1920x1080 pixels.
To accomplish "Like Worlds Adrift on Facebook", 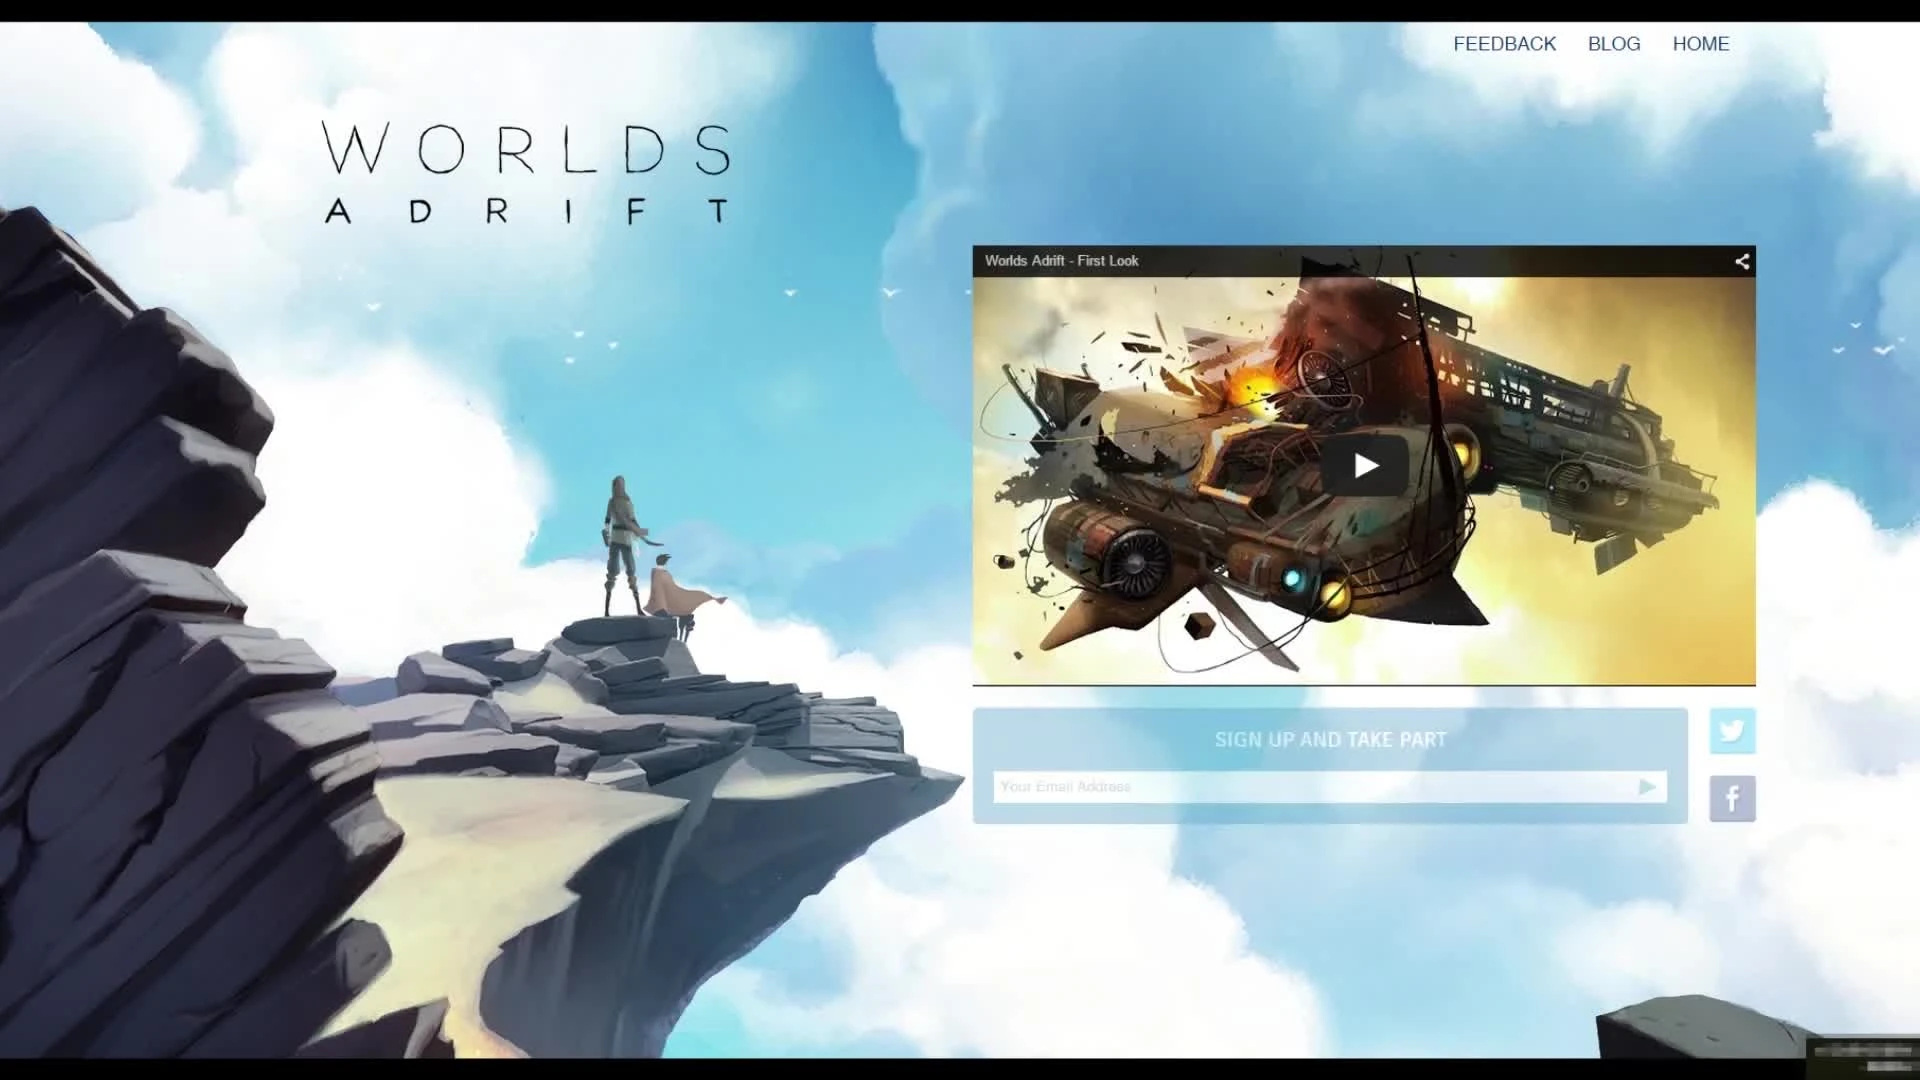I will 1733,798.
